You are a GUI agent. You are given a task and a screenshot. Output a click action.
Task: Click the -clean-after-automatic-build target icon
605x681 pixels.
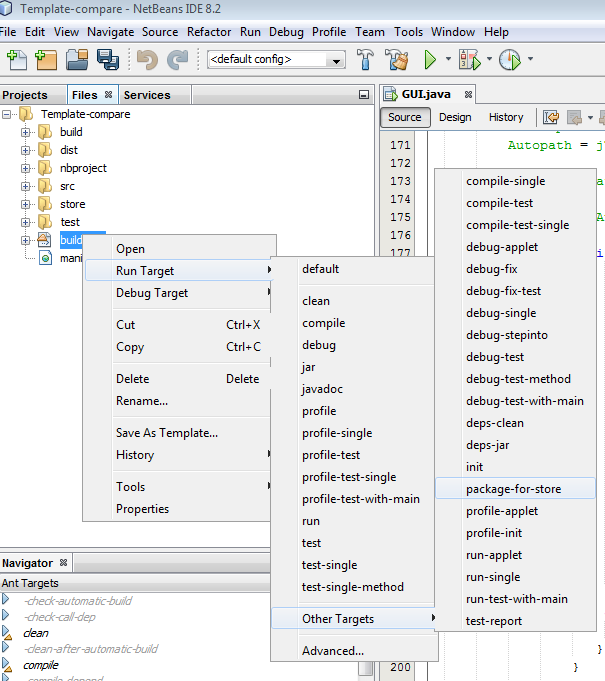click(5, 648)
